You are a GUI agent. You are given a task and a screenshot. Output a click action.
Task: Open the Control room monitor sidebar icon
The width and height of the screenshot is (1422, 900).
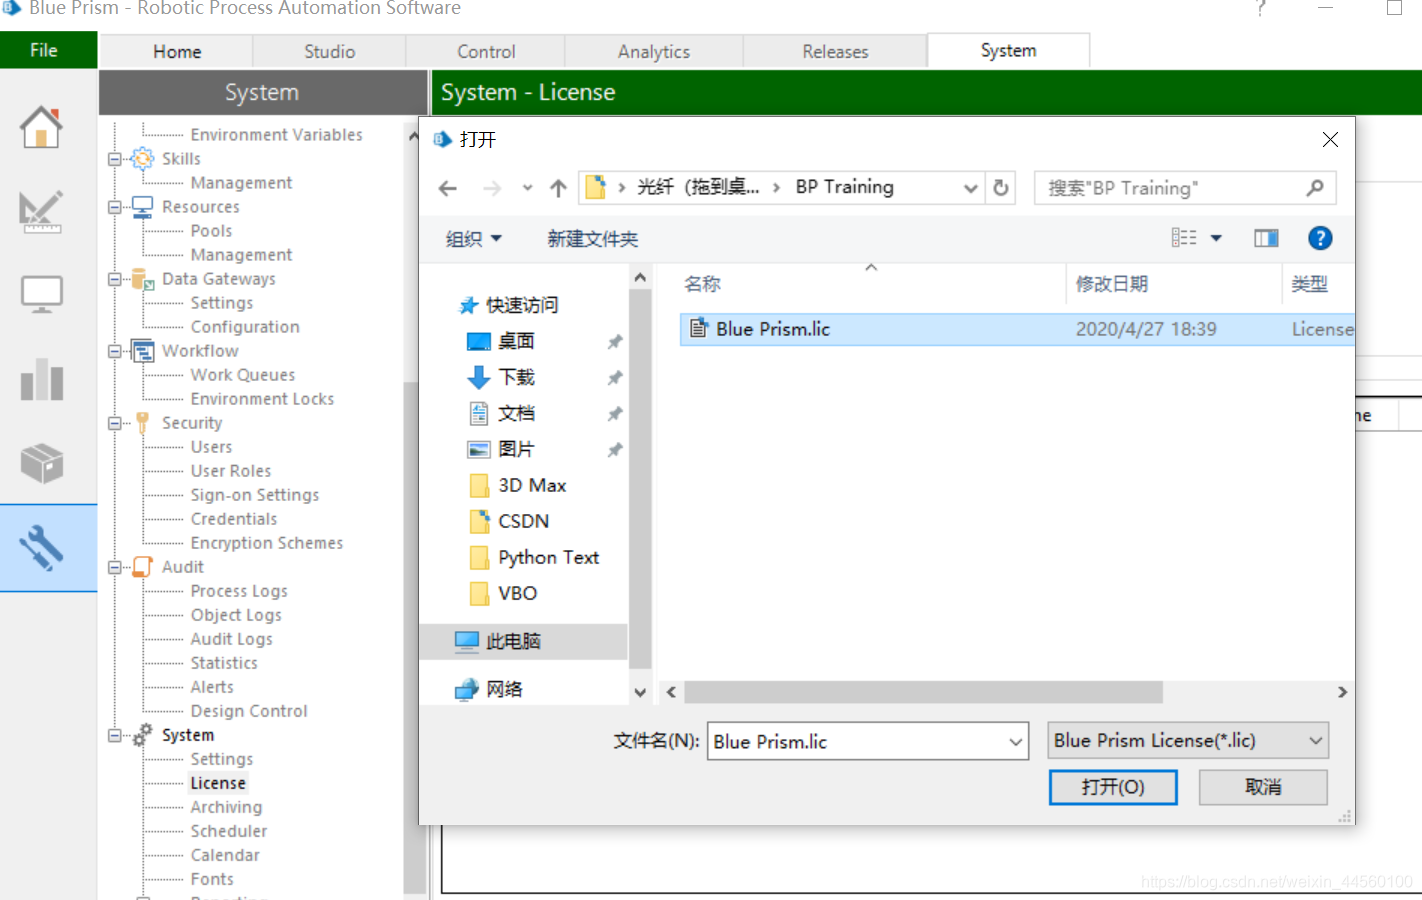pyautogui.click(x=41, y=295)
